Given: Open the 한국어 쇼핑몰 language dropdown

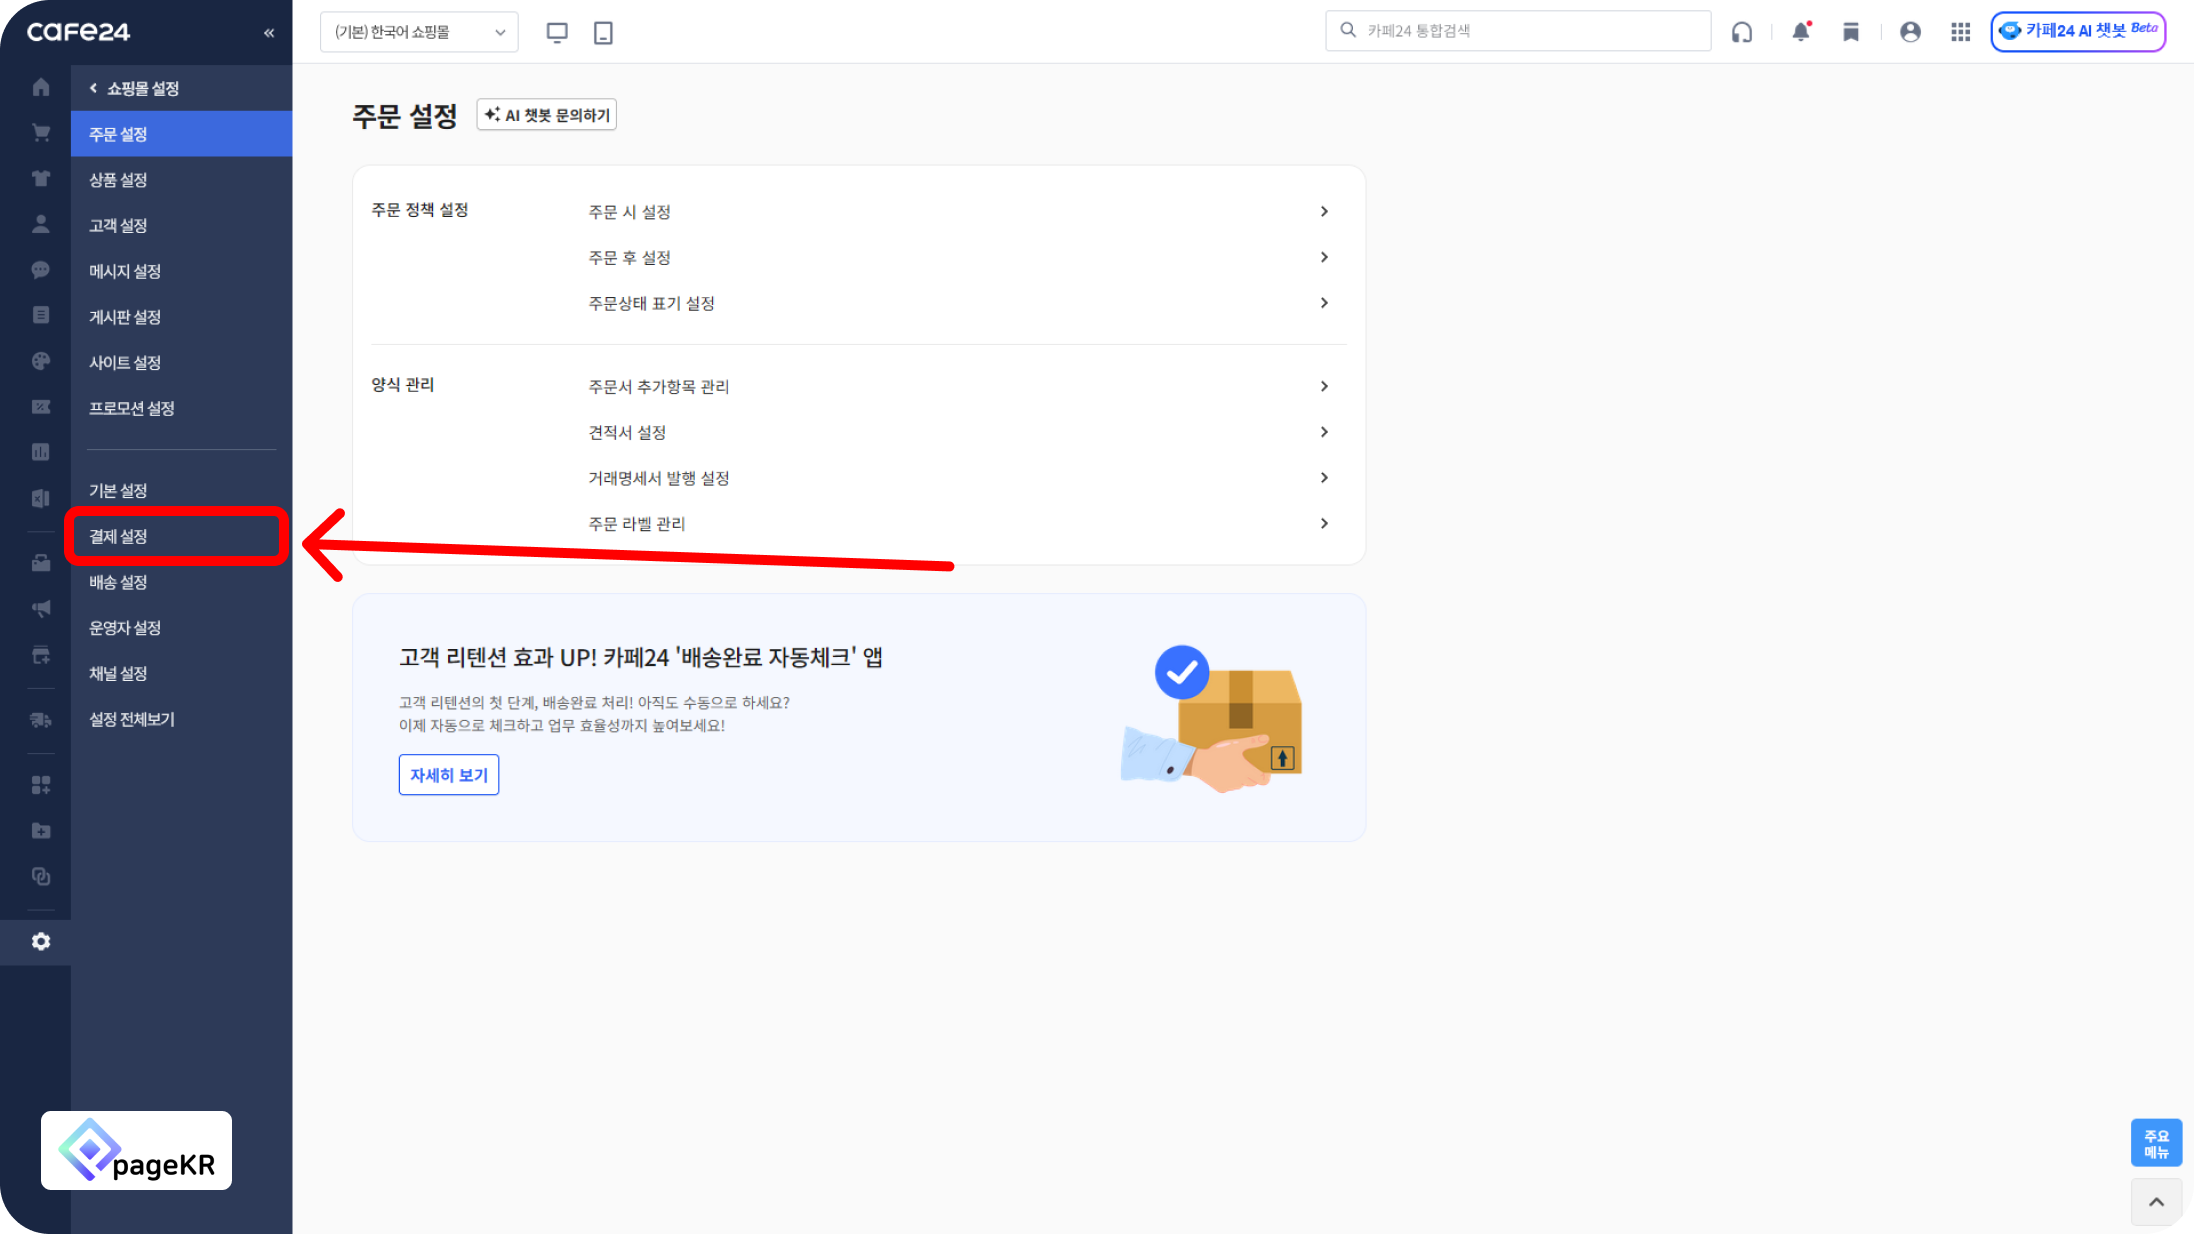Looking at the screenshot, I should [x=419, y=32].
